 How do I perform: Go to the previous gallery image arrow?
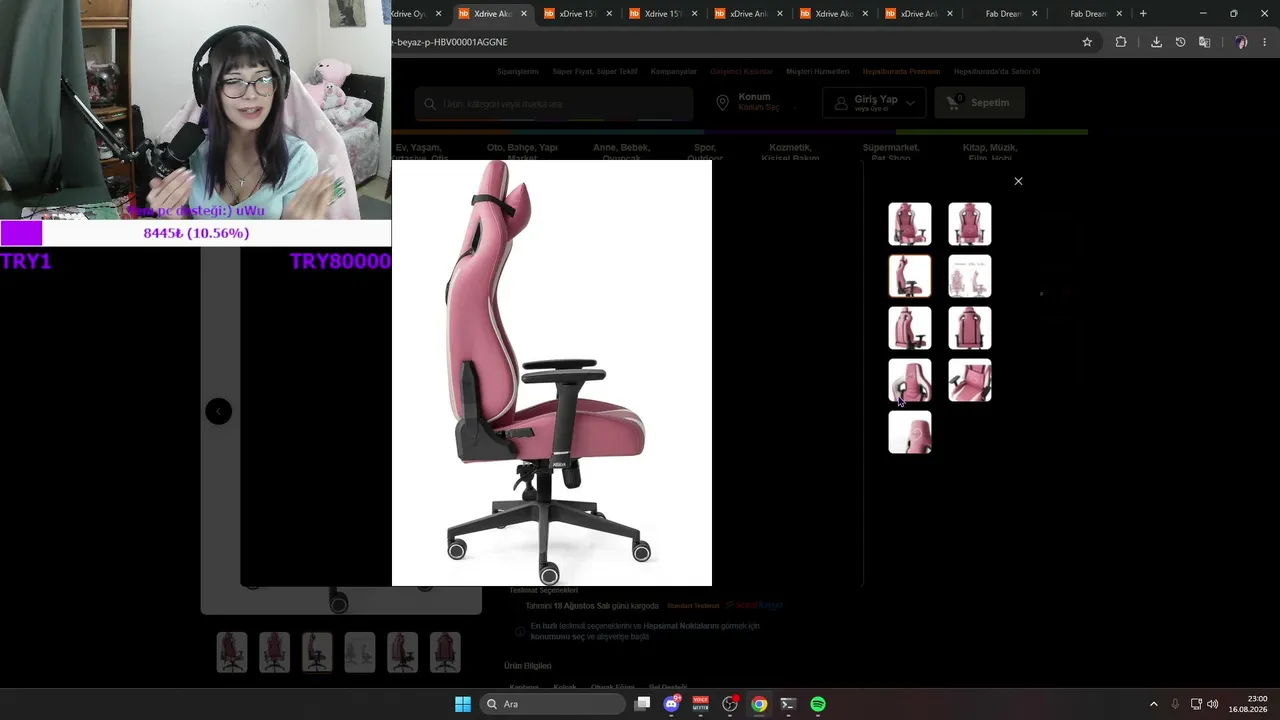coord(219,411)
